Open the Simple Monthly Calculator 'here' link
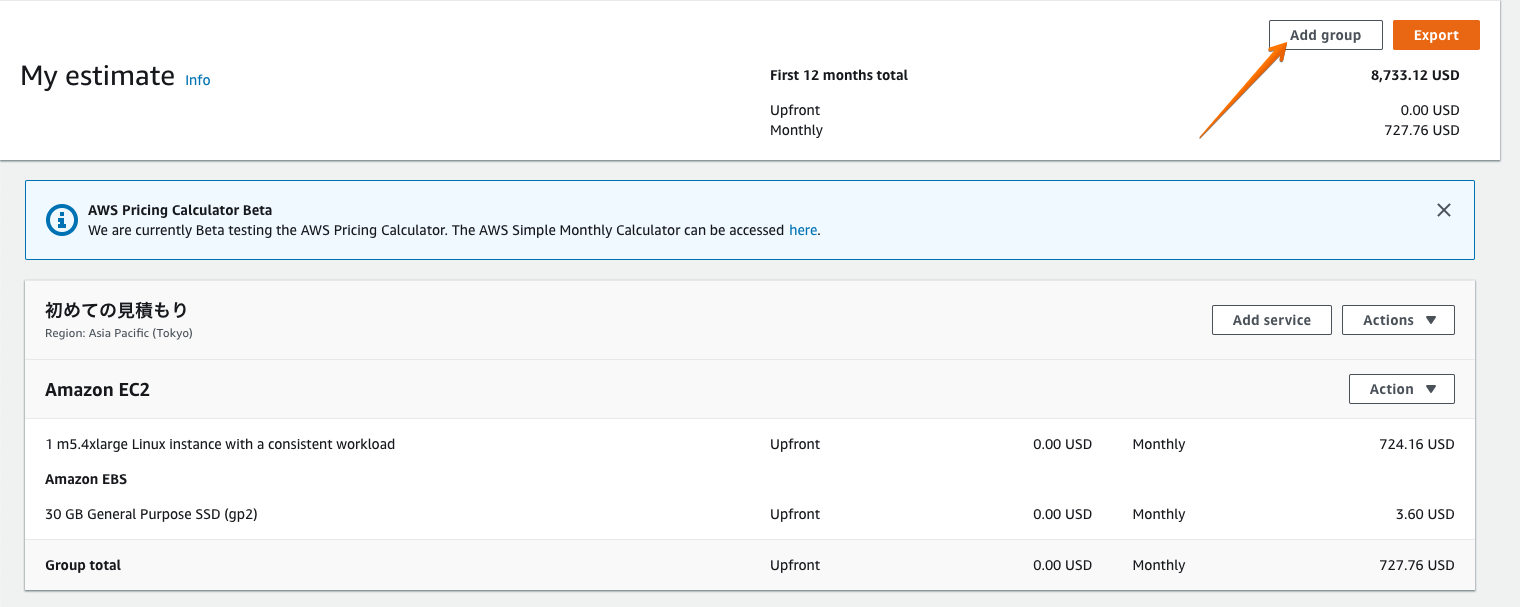 click(803, 230)
